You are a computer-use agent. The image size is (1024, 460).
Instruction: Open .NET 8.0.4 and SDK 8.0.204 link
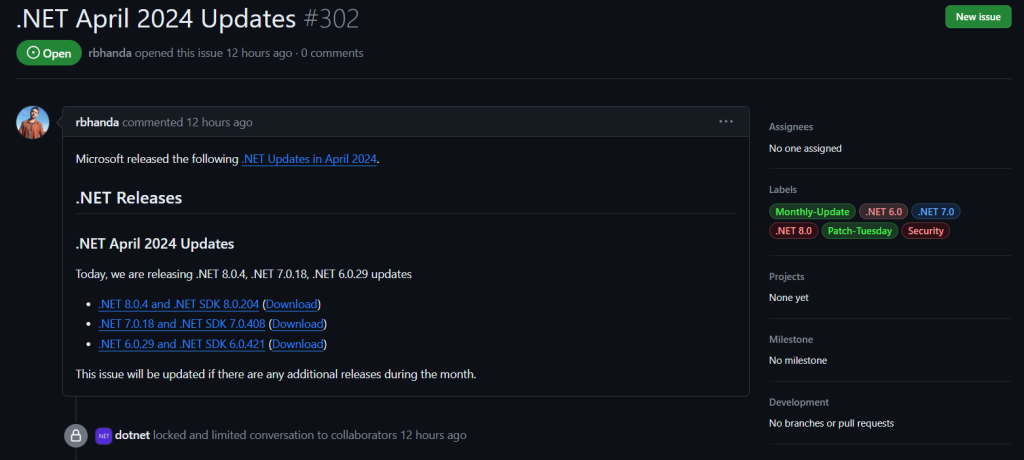pos(178,304)
